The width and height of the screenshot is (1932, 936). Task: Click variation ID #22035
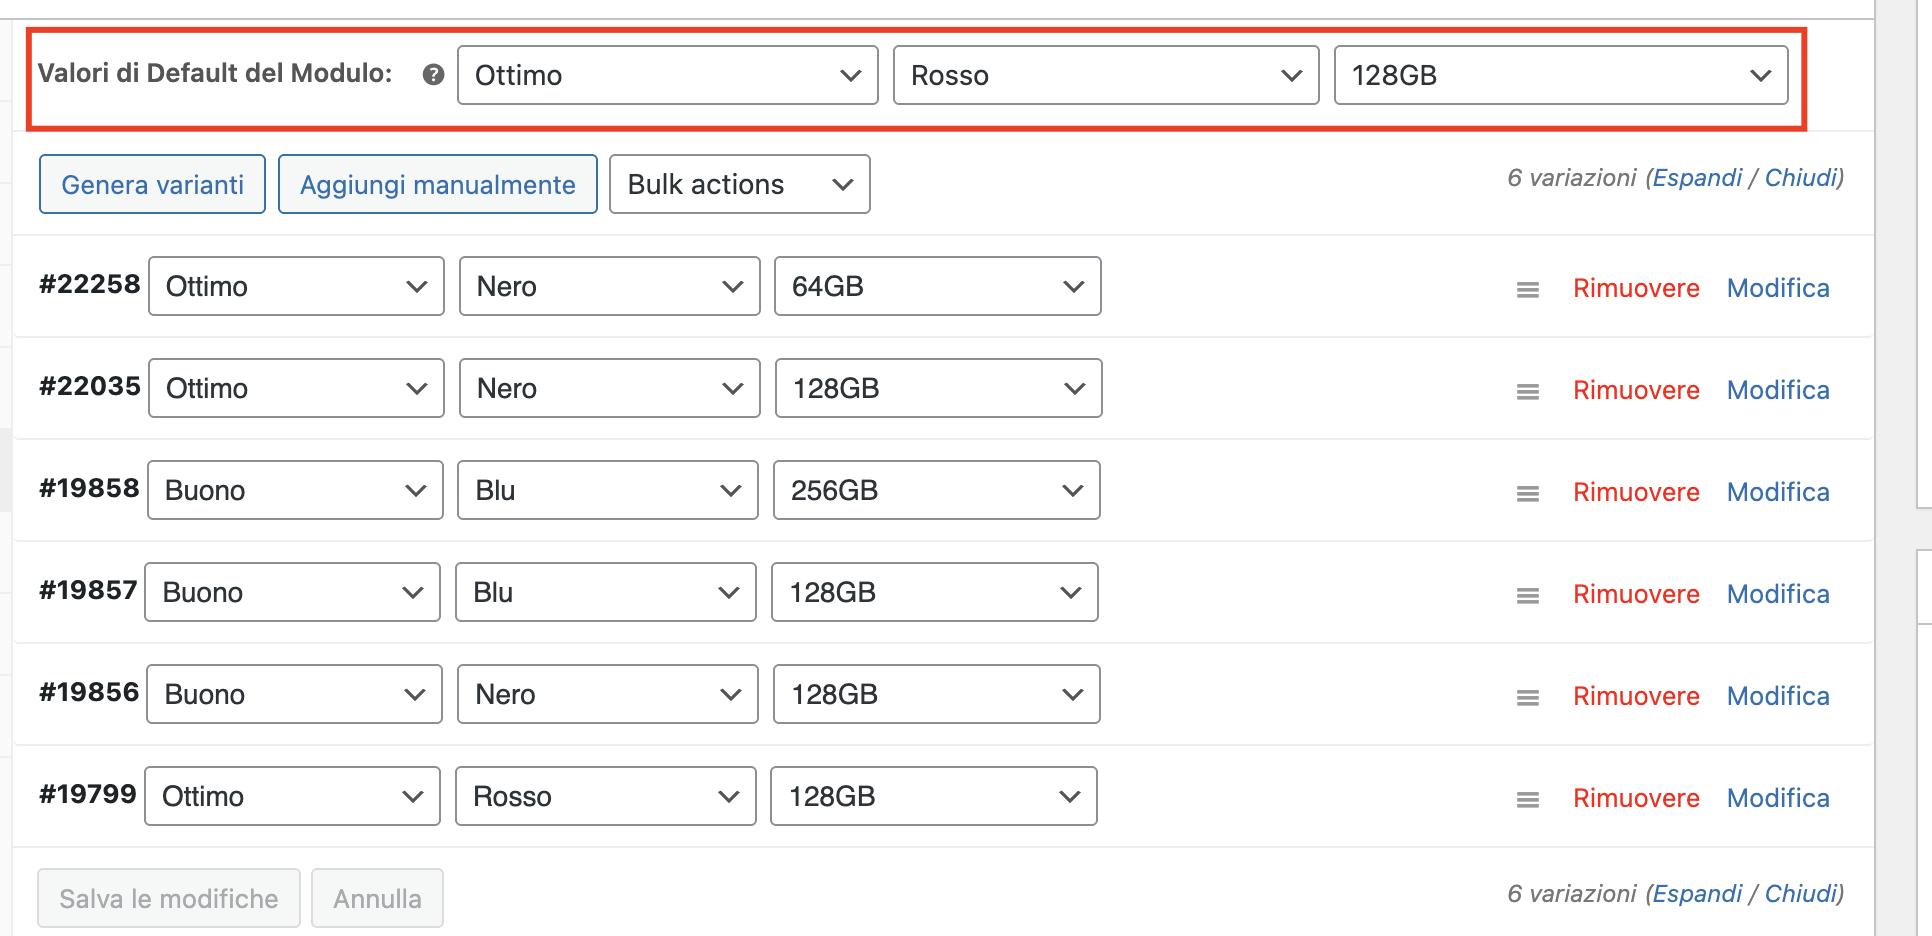coord(90,386)
